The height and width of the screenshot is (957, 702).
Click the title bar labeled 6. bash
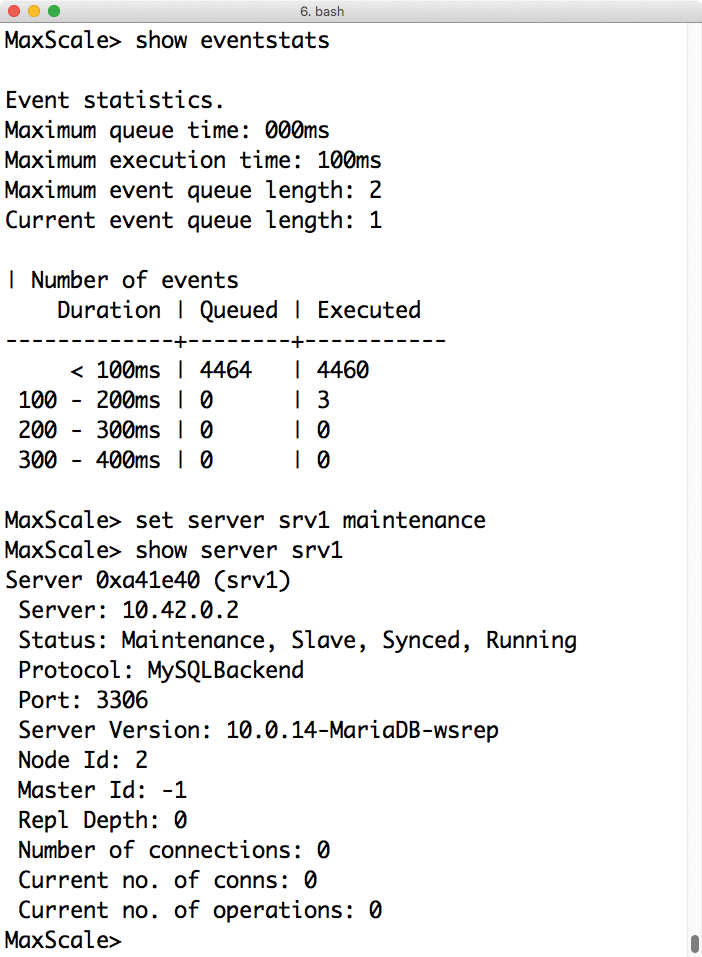(322, 12)
